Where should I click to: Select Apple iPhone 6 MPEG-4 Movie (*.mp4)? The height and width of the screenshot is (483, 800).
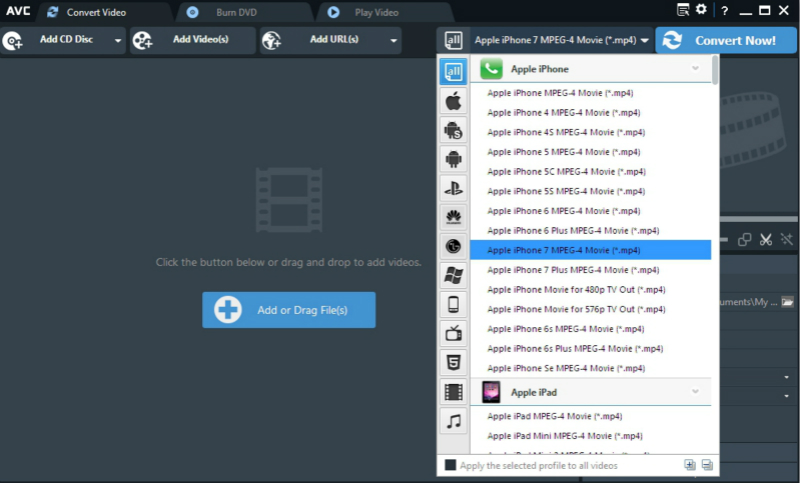tap(590, 211)
